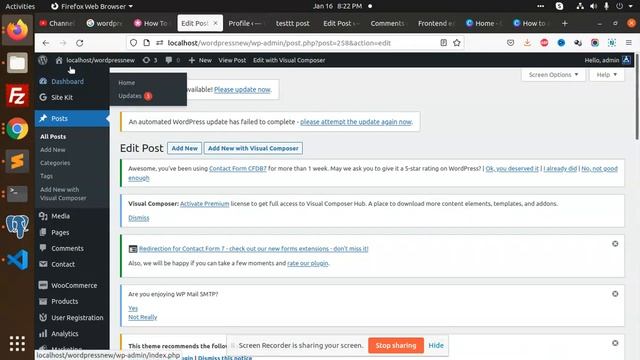Image resolution: width=640 pixels, height=360 pixels.
Task: Click the Products sidebar icon
Action: pos(43,301)
